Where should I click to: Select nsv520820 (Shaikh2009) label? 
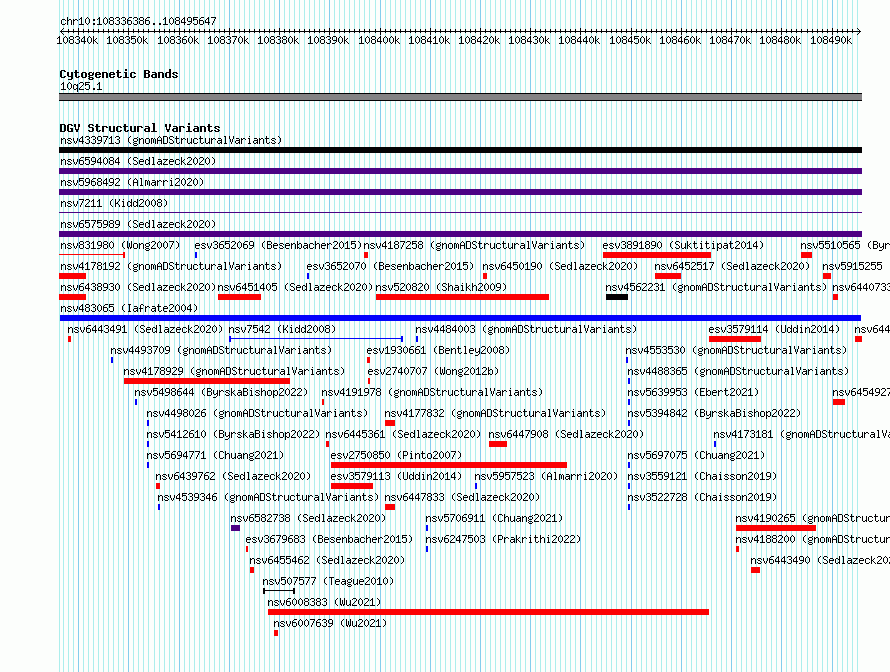point(441,287)
